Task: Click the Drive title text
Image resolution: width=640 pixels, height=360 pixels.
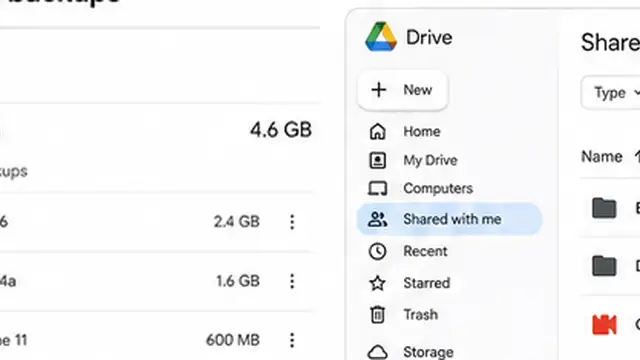Action: coord(429,38)
